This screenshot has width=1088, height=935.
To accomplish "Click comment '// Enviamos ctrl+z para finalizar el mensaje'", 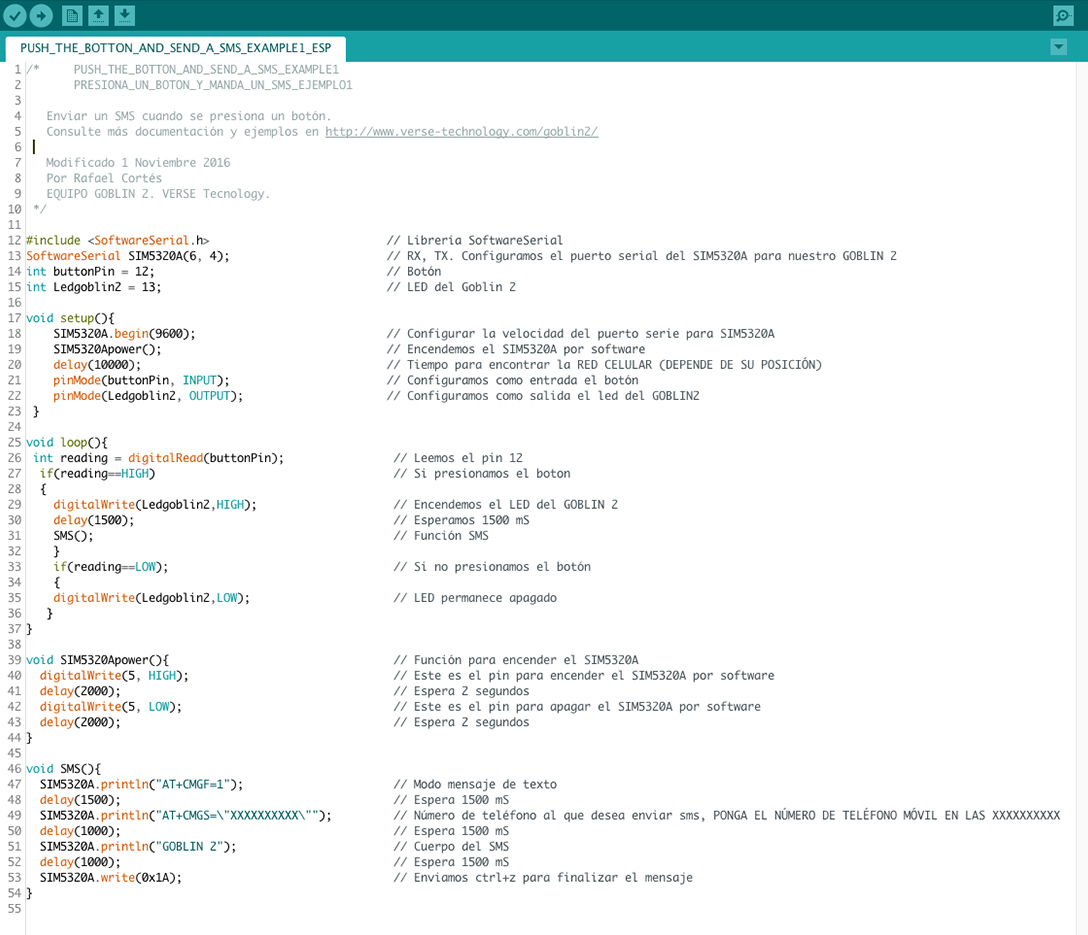I will pyautogui.click(x=543, y=877).
